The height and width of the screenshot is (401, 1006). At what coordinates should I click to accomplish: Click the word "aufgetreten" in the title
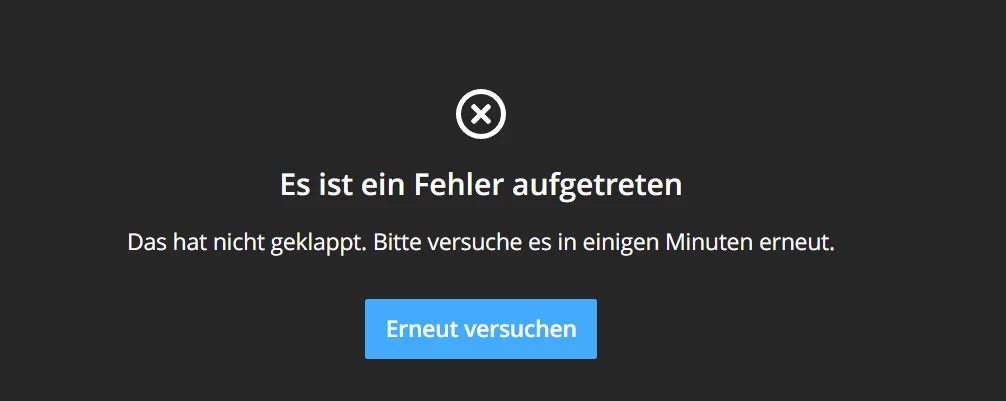[x=597, y=186]
